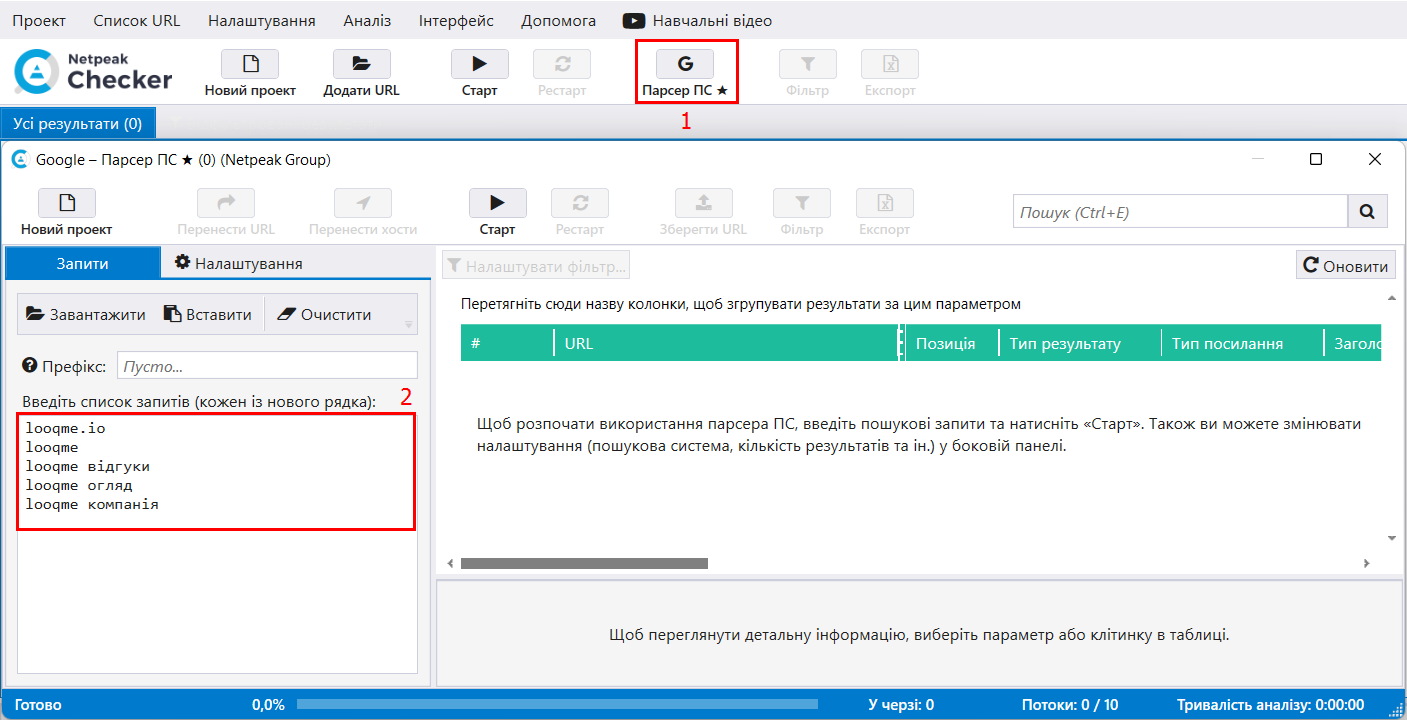Screen dimensions: 1407x720
Task: Click the horizontal scrollbar thumb in results table
Action: (x=584, y=563)
